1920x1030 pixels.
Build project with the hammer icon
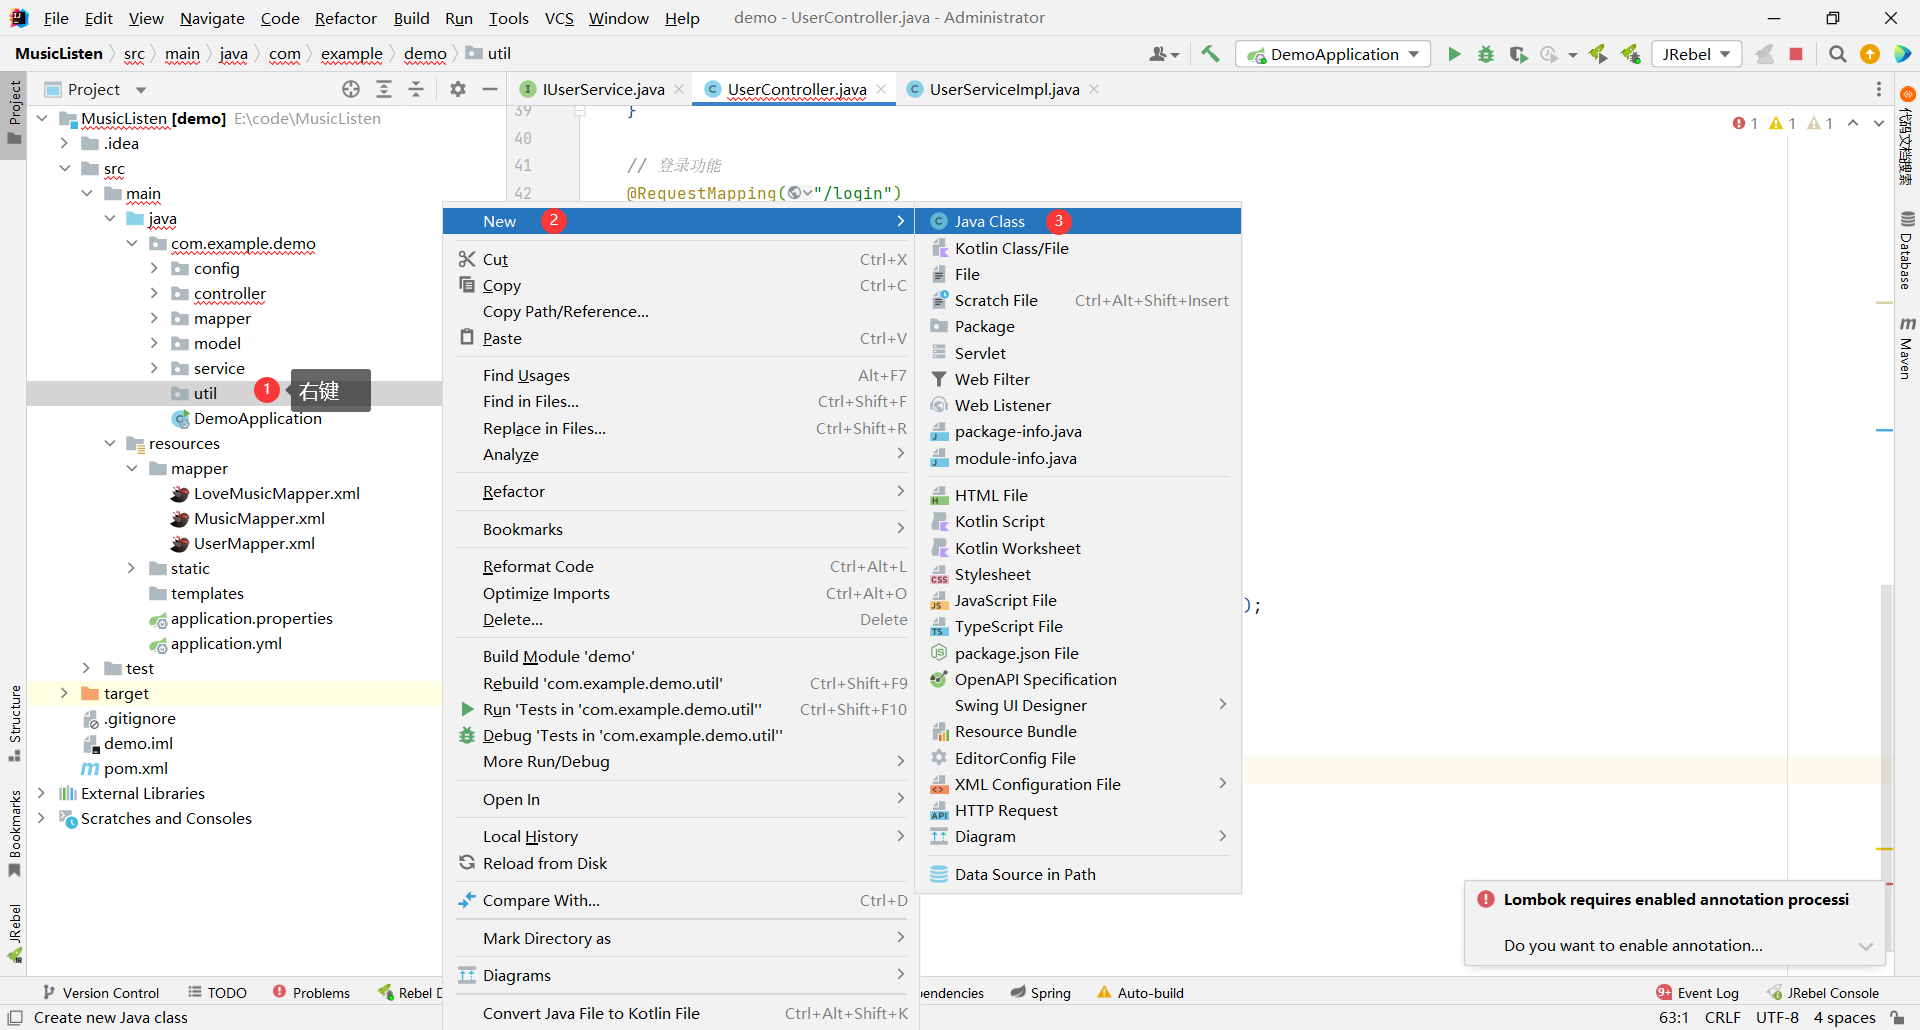pos(1210,54)
